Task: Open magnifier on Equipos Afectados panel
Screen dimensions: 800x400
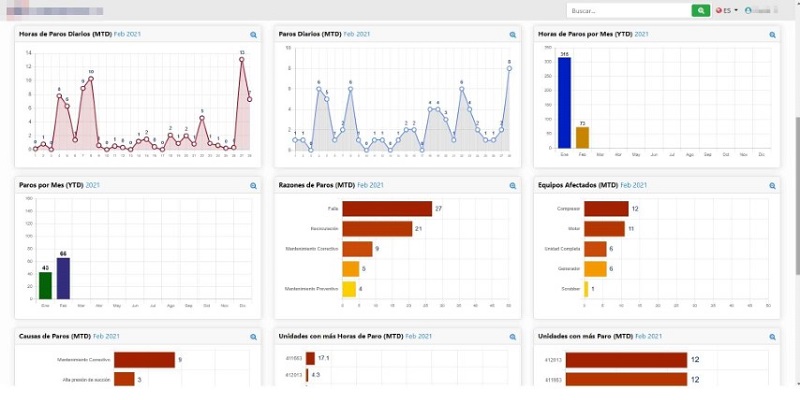Action: (x=772, y=186)
